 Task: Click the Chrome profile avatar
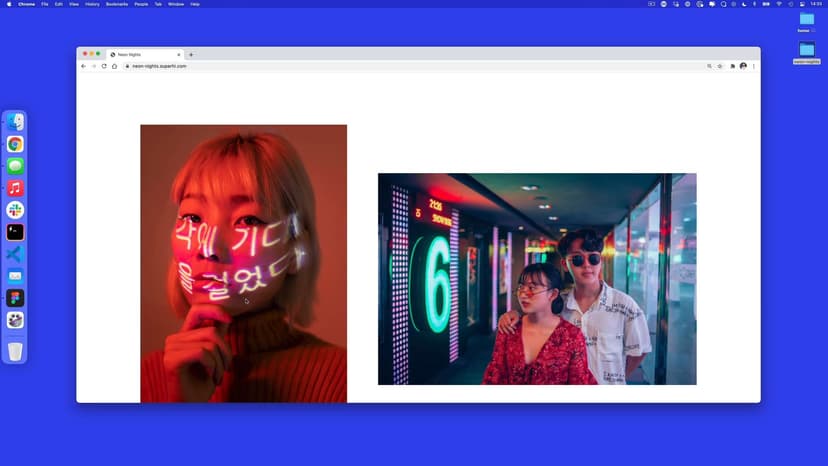pyautogui.click(x=743, y=66)
